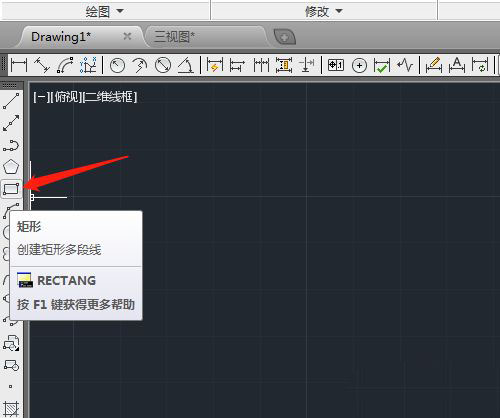Image resolution: width=500 pixels, height=418 pixels.
Task: Switch to the Drawing1* tab
Action: point(61,37)
